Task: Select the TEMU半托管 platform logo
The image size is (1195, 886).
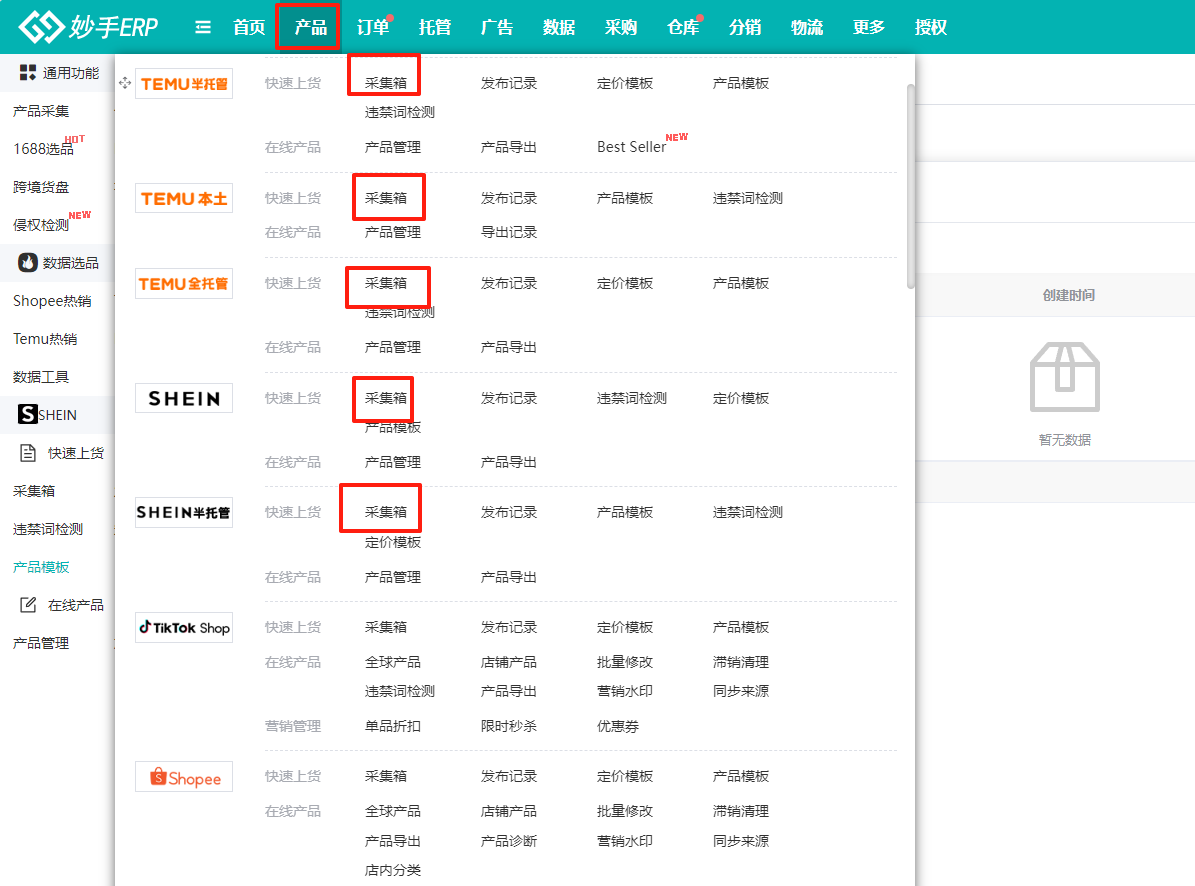Action: click(x=184, y=84)
